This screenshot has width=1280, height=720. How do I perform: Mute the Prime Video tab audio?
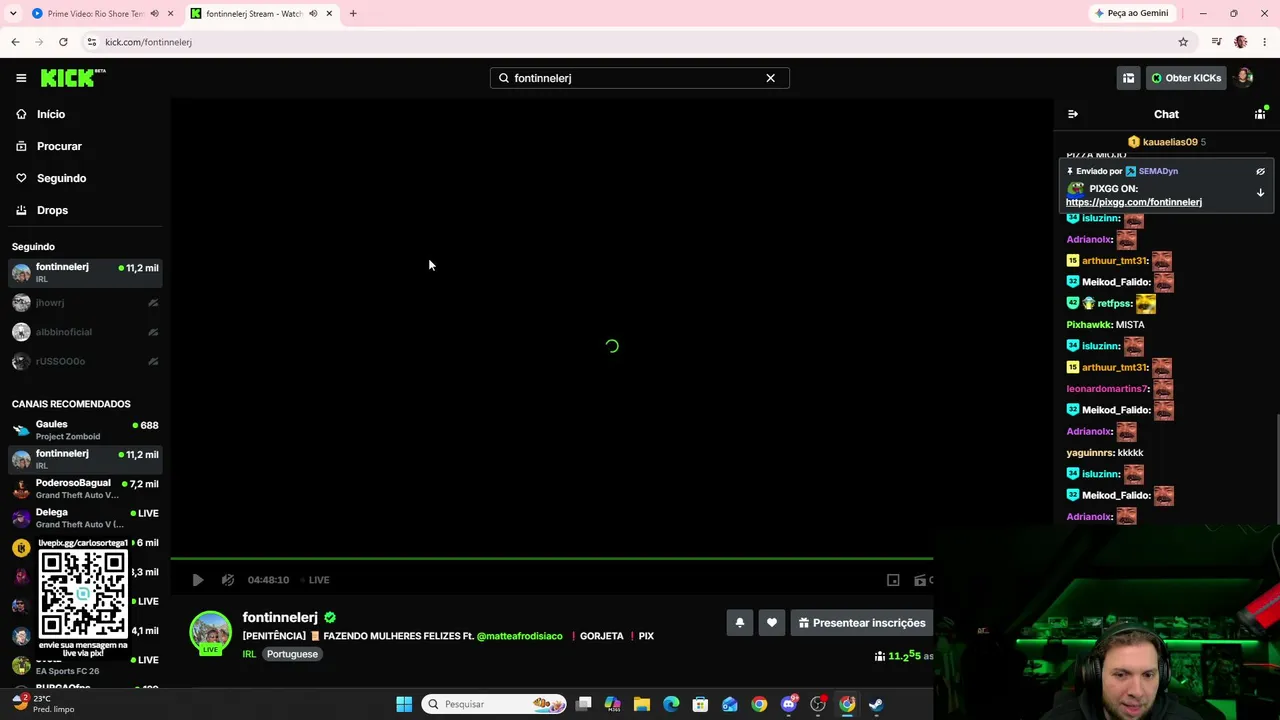point(154,14)
